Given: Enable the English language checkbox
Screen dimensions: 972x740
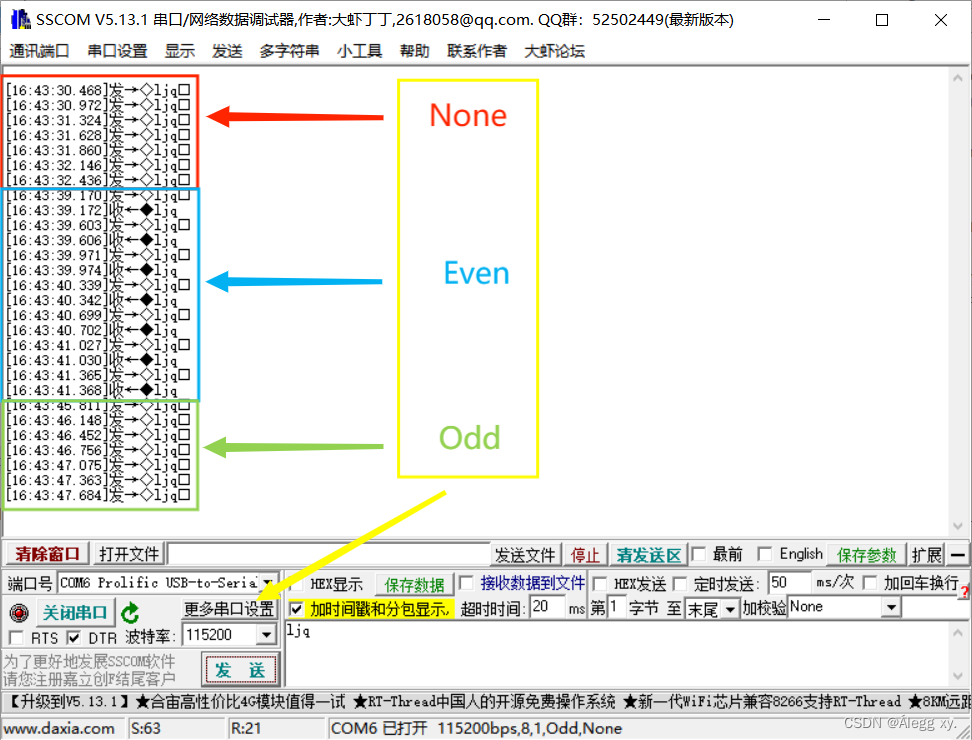Looking at the screenshot, I should point(766,553).
